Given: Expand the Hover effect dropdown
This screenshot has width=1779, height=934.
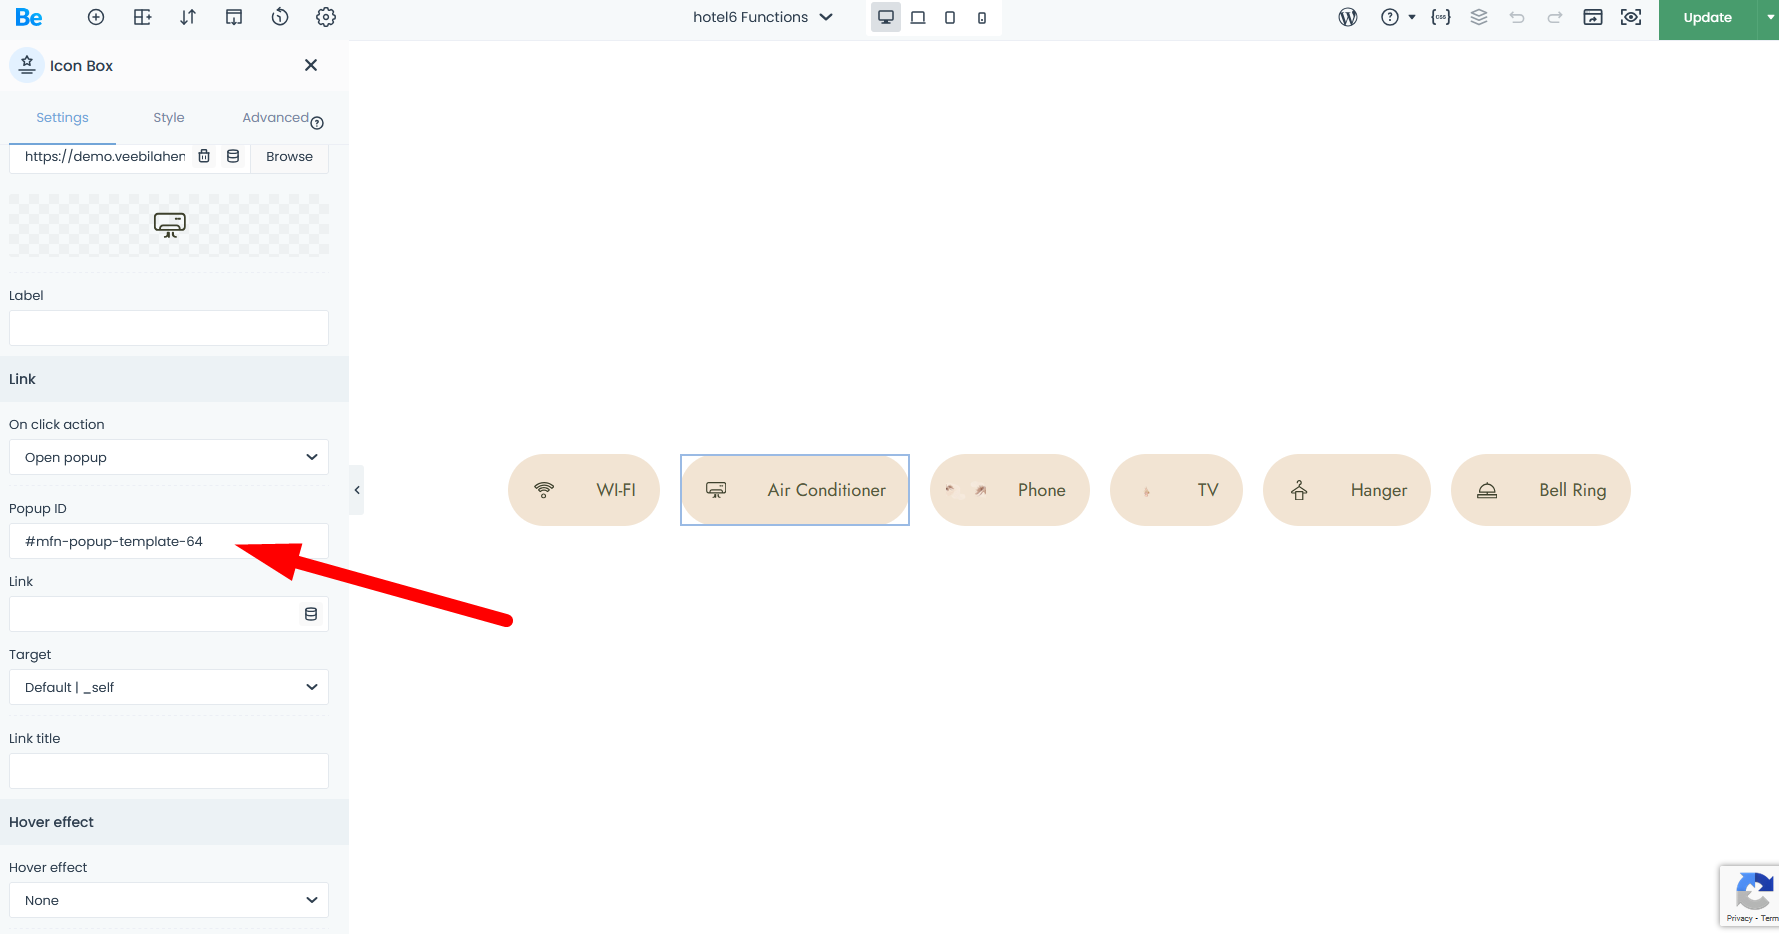Looking at the screenshot, I should (x=169, y=900).
